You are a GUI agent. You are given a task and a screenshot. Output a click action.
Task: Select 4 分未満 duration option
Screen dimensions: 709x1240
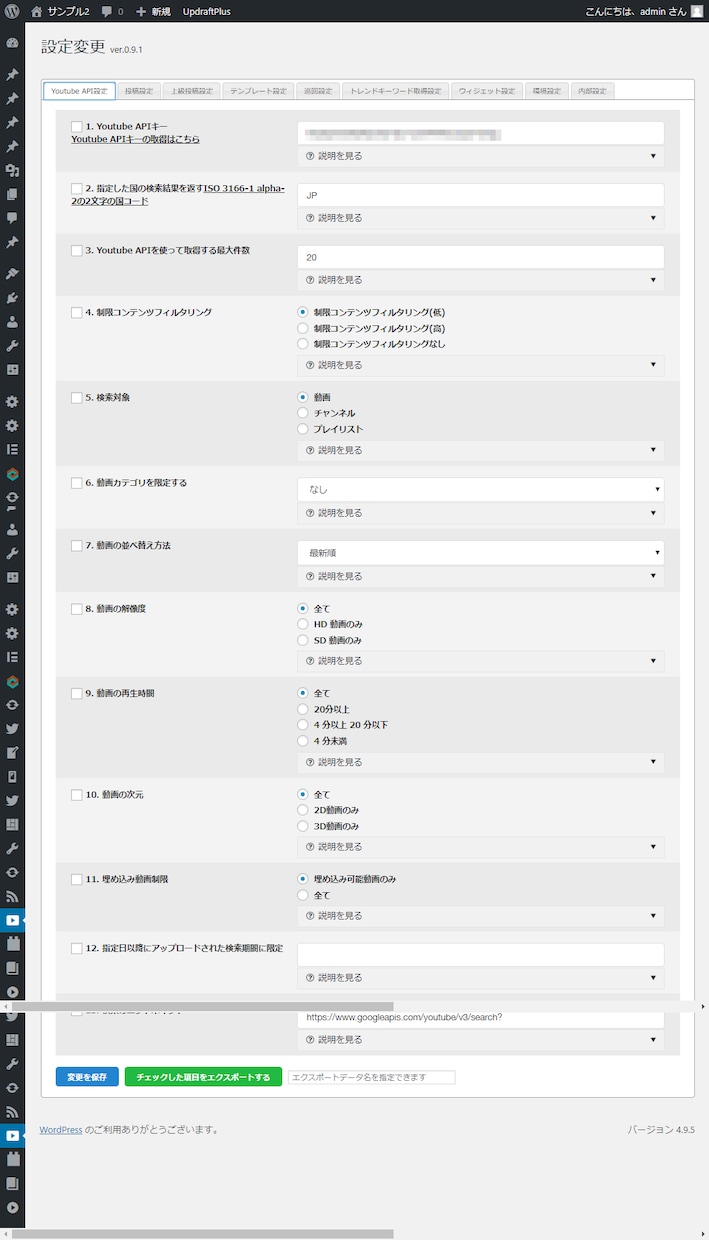[x=303, y=741]
